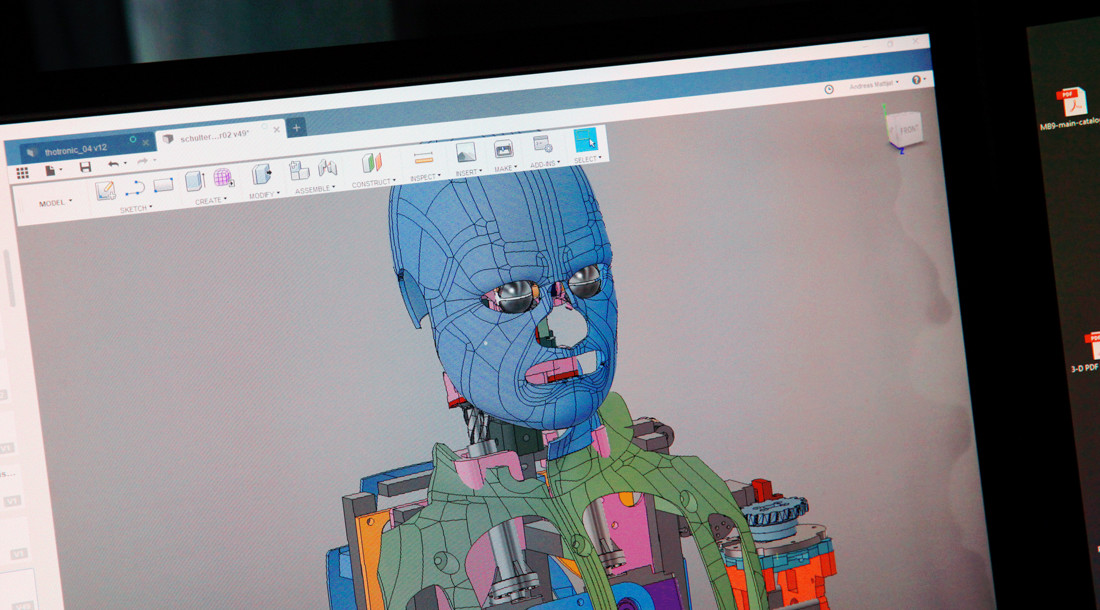Close the schulter...r02 v49 tab
The width and height of the screenshot is (1100, 610).
point(276,130)
